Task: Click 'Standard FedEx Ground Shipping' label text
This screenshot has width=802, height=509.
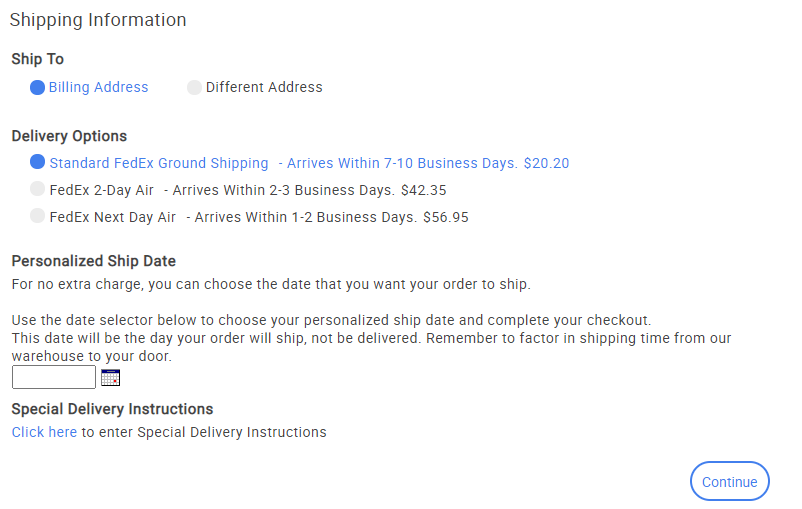Action: [159, 163]
